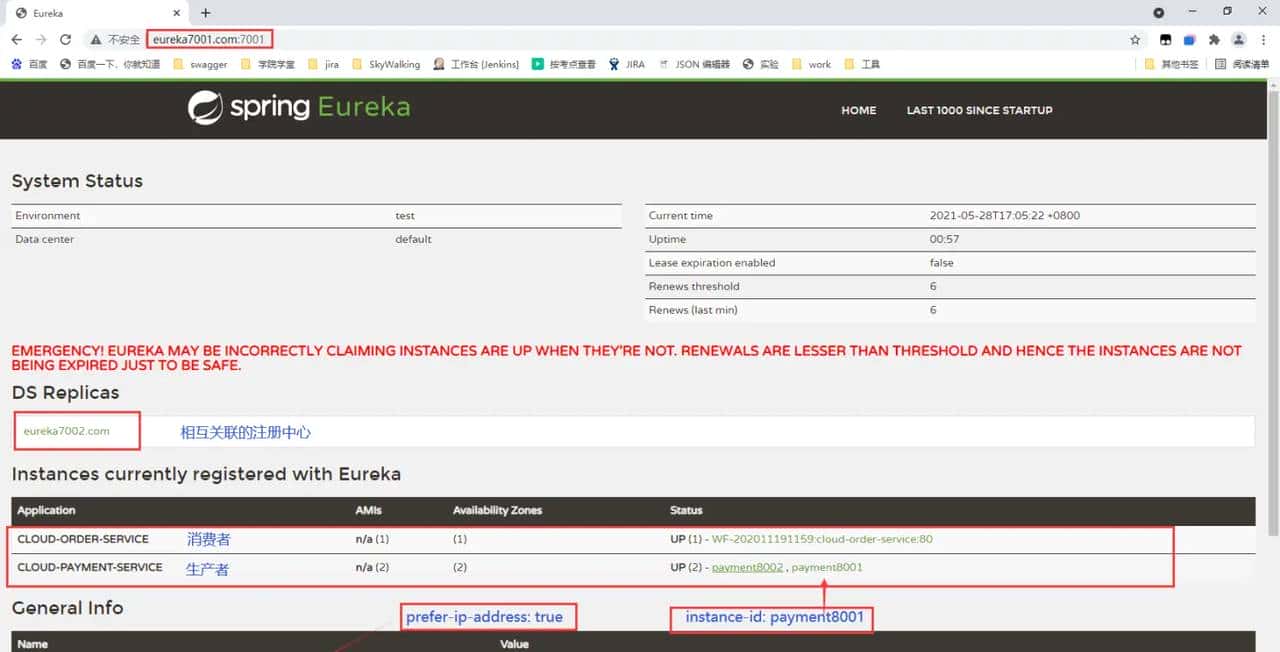Click the page vertical scrollbar
This screenshot has width=1280, height=652.
(1272, 300)
